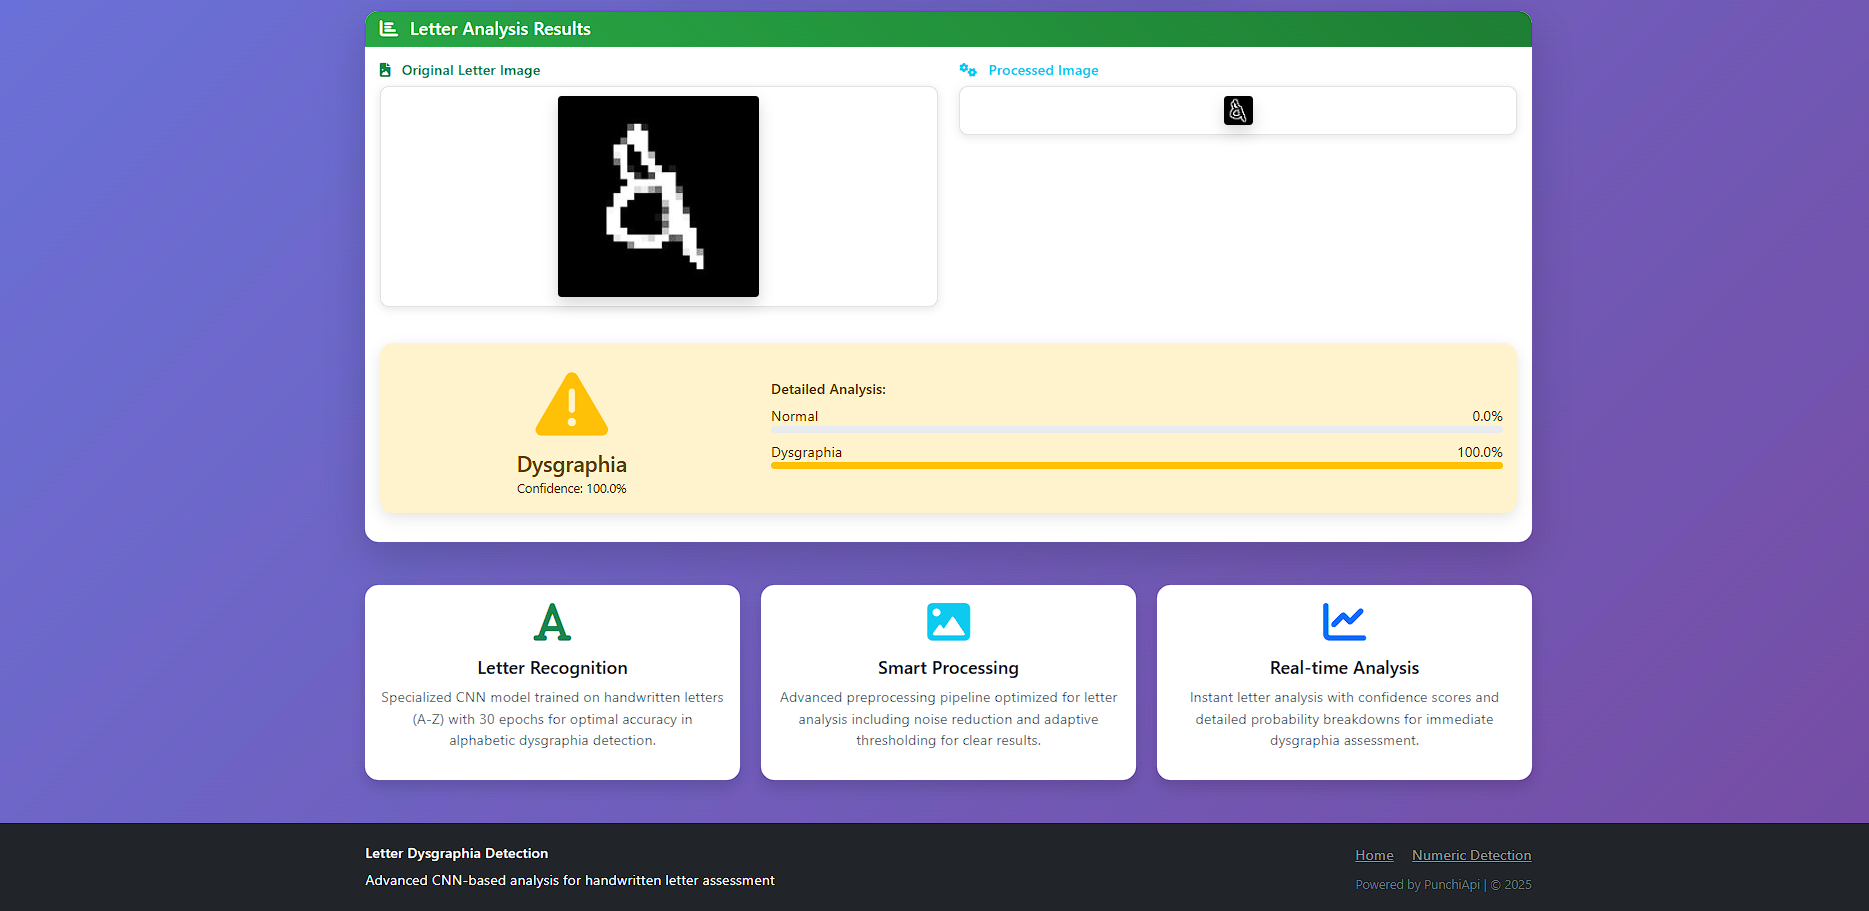This screenshot has width=1869, height=911.
Task: Click the Dysgraphia probability progress bar
Action: coord(1136,465)
